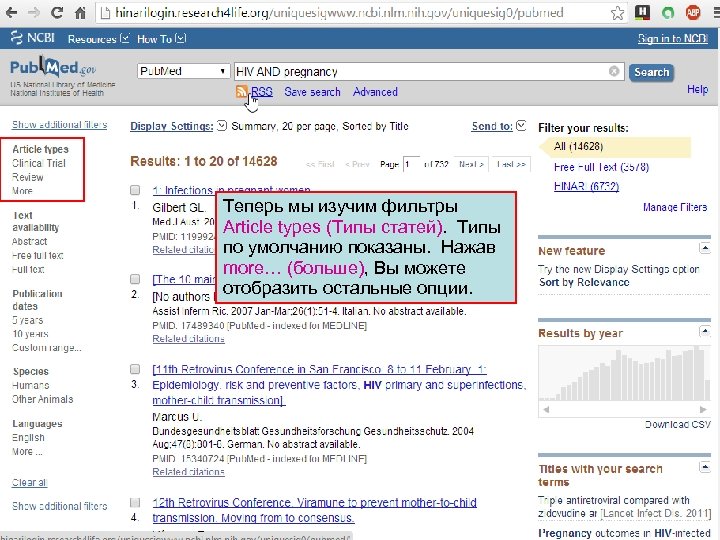Expand the Resources menu
Image resolution: width=720 pixels, height=540 pixels.
pyautogui.click(x=98, y=39)
